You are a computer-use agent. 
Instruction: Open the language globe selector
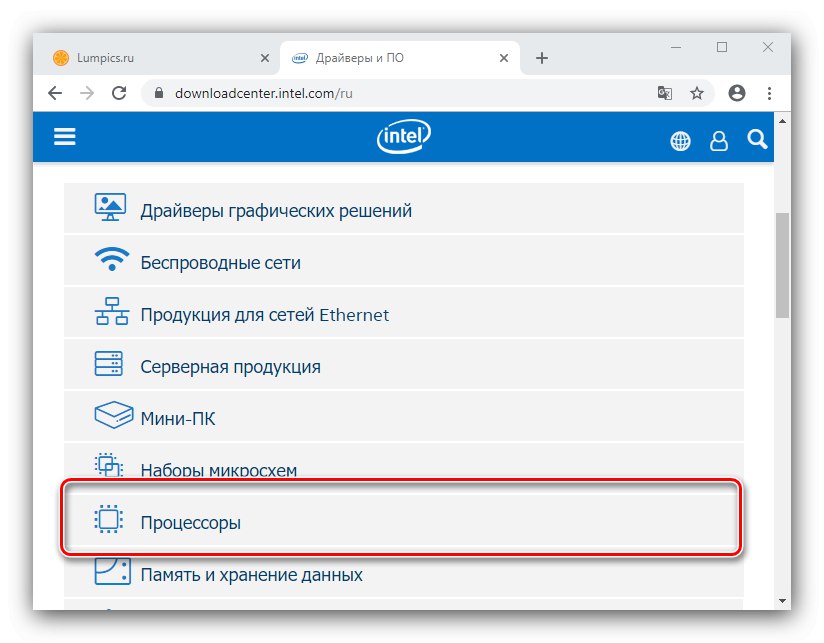point(680,141)
